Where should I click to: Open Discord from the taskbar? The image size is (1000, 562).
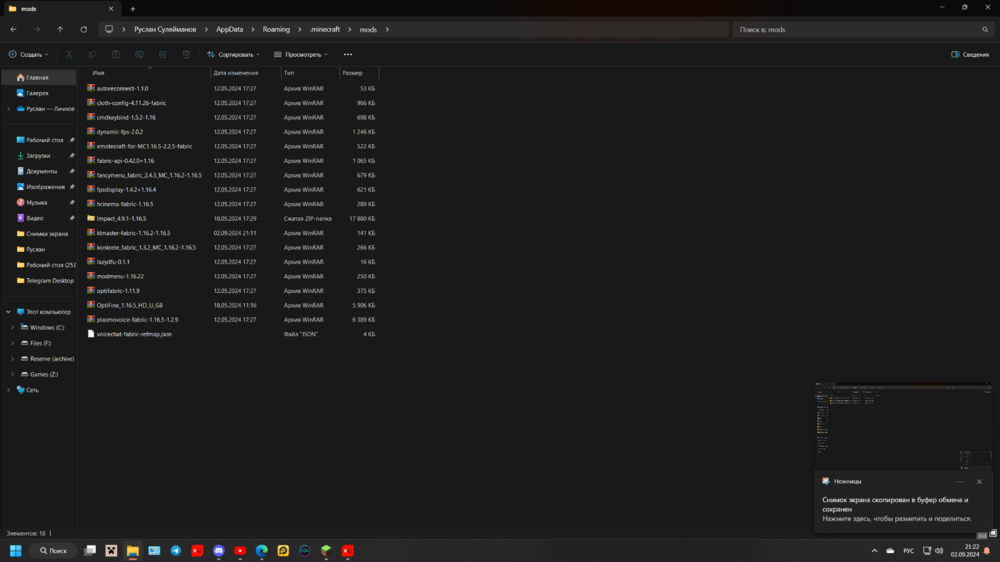coord(219,551)
